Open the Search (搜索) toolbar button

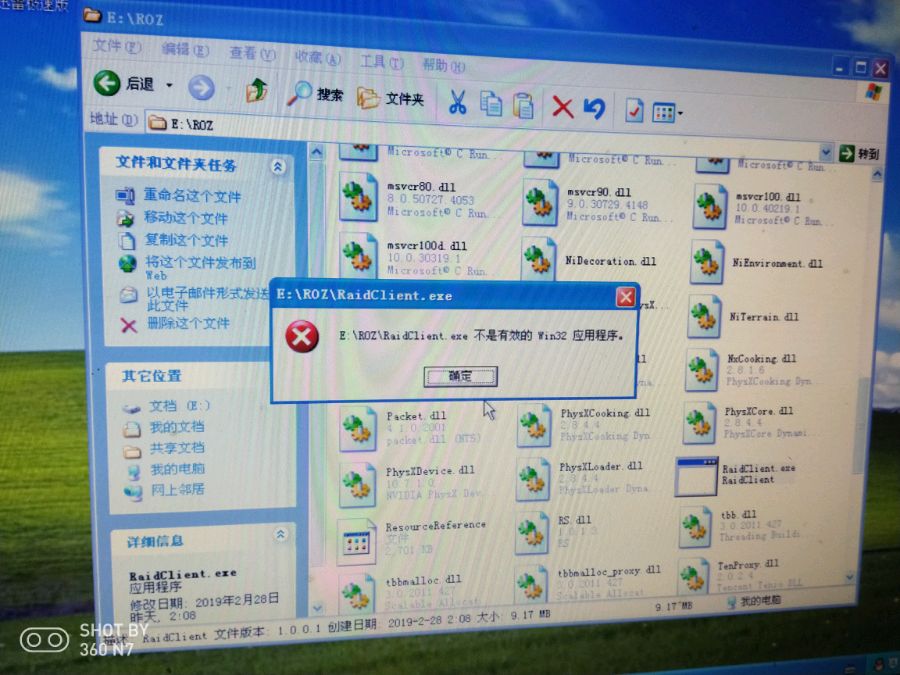click(315, 94)
